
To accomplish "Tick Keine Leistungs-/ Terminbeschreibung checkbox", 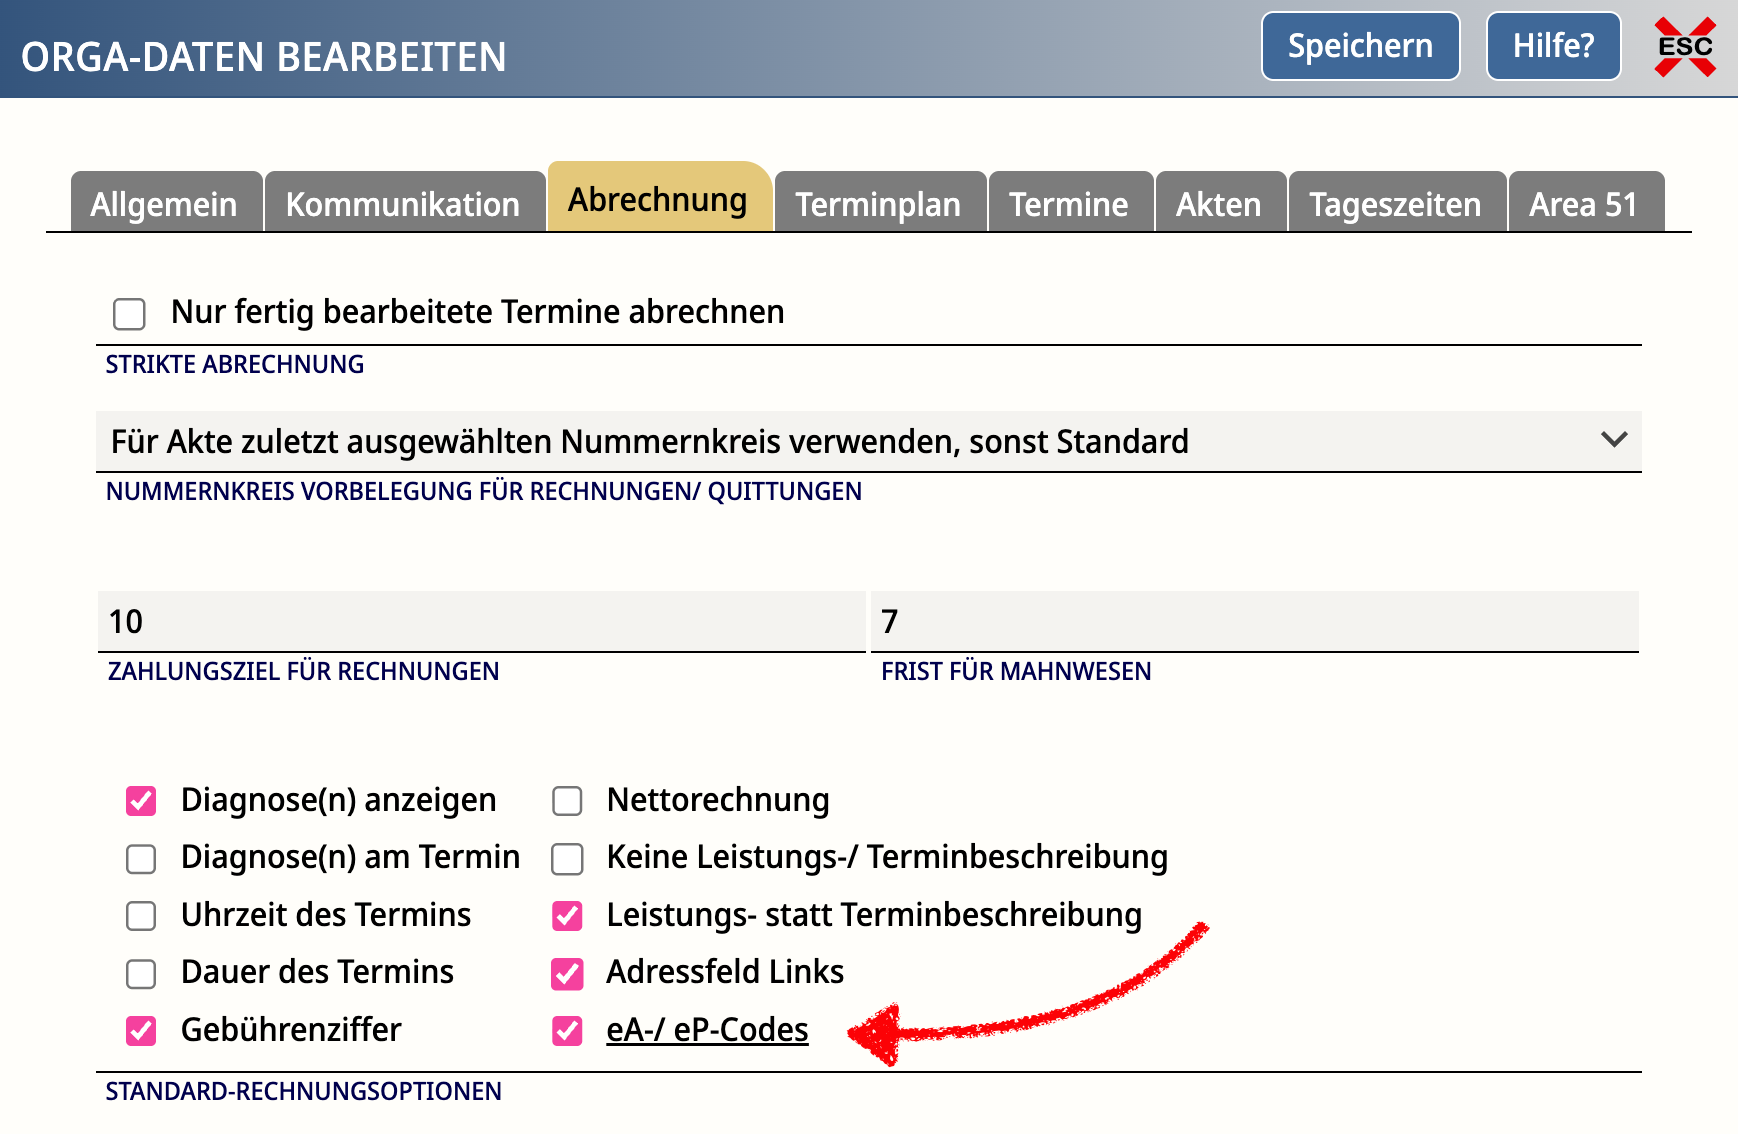I will point(567,858).
